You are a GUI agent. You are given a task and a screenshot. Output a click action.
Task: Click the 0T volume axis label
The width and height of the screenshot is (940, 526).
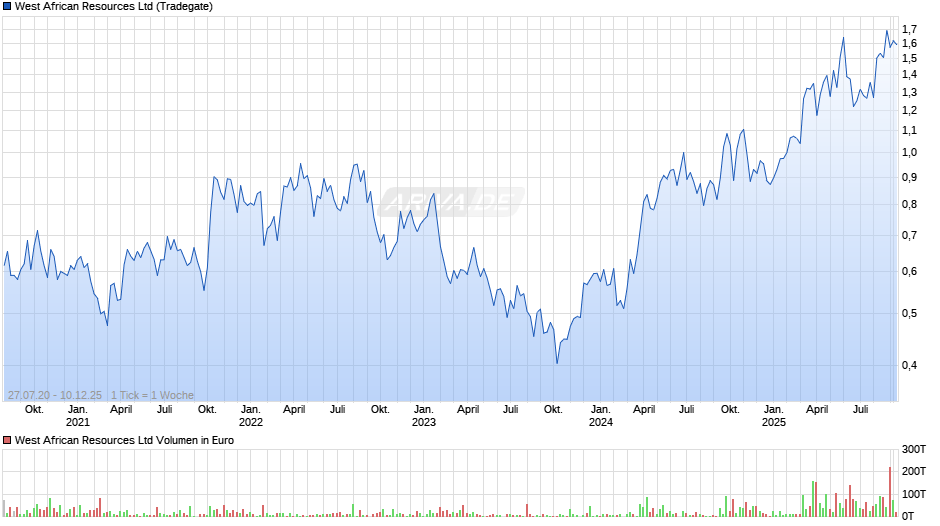(908, 516)
